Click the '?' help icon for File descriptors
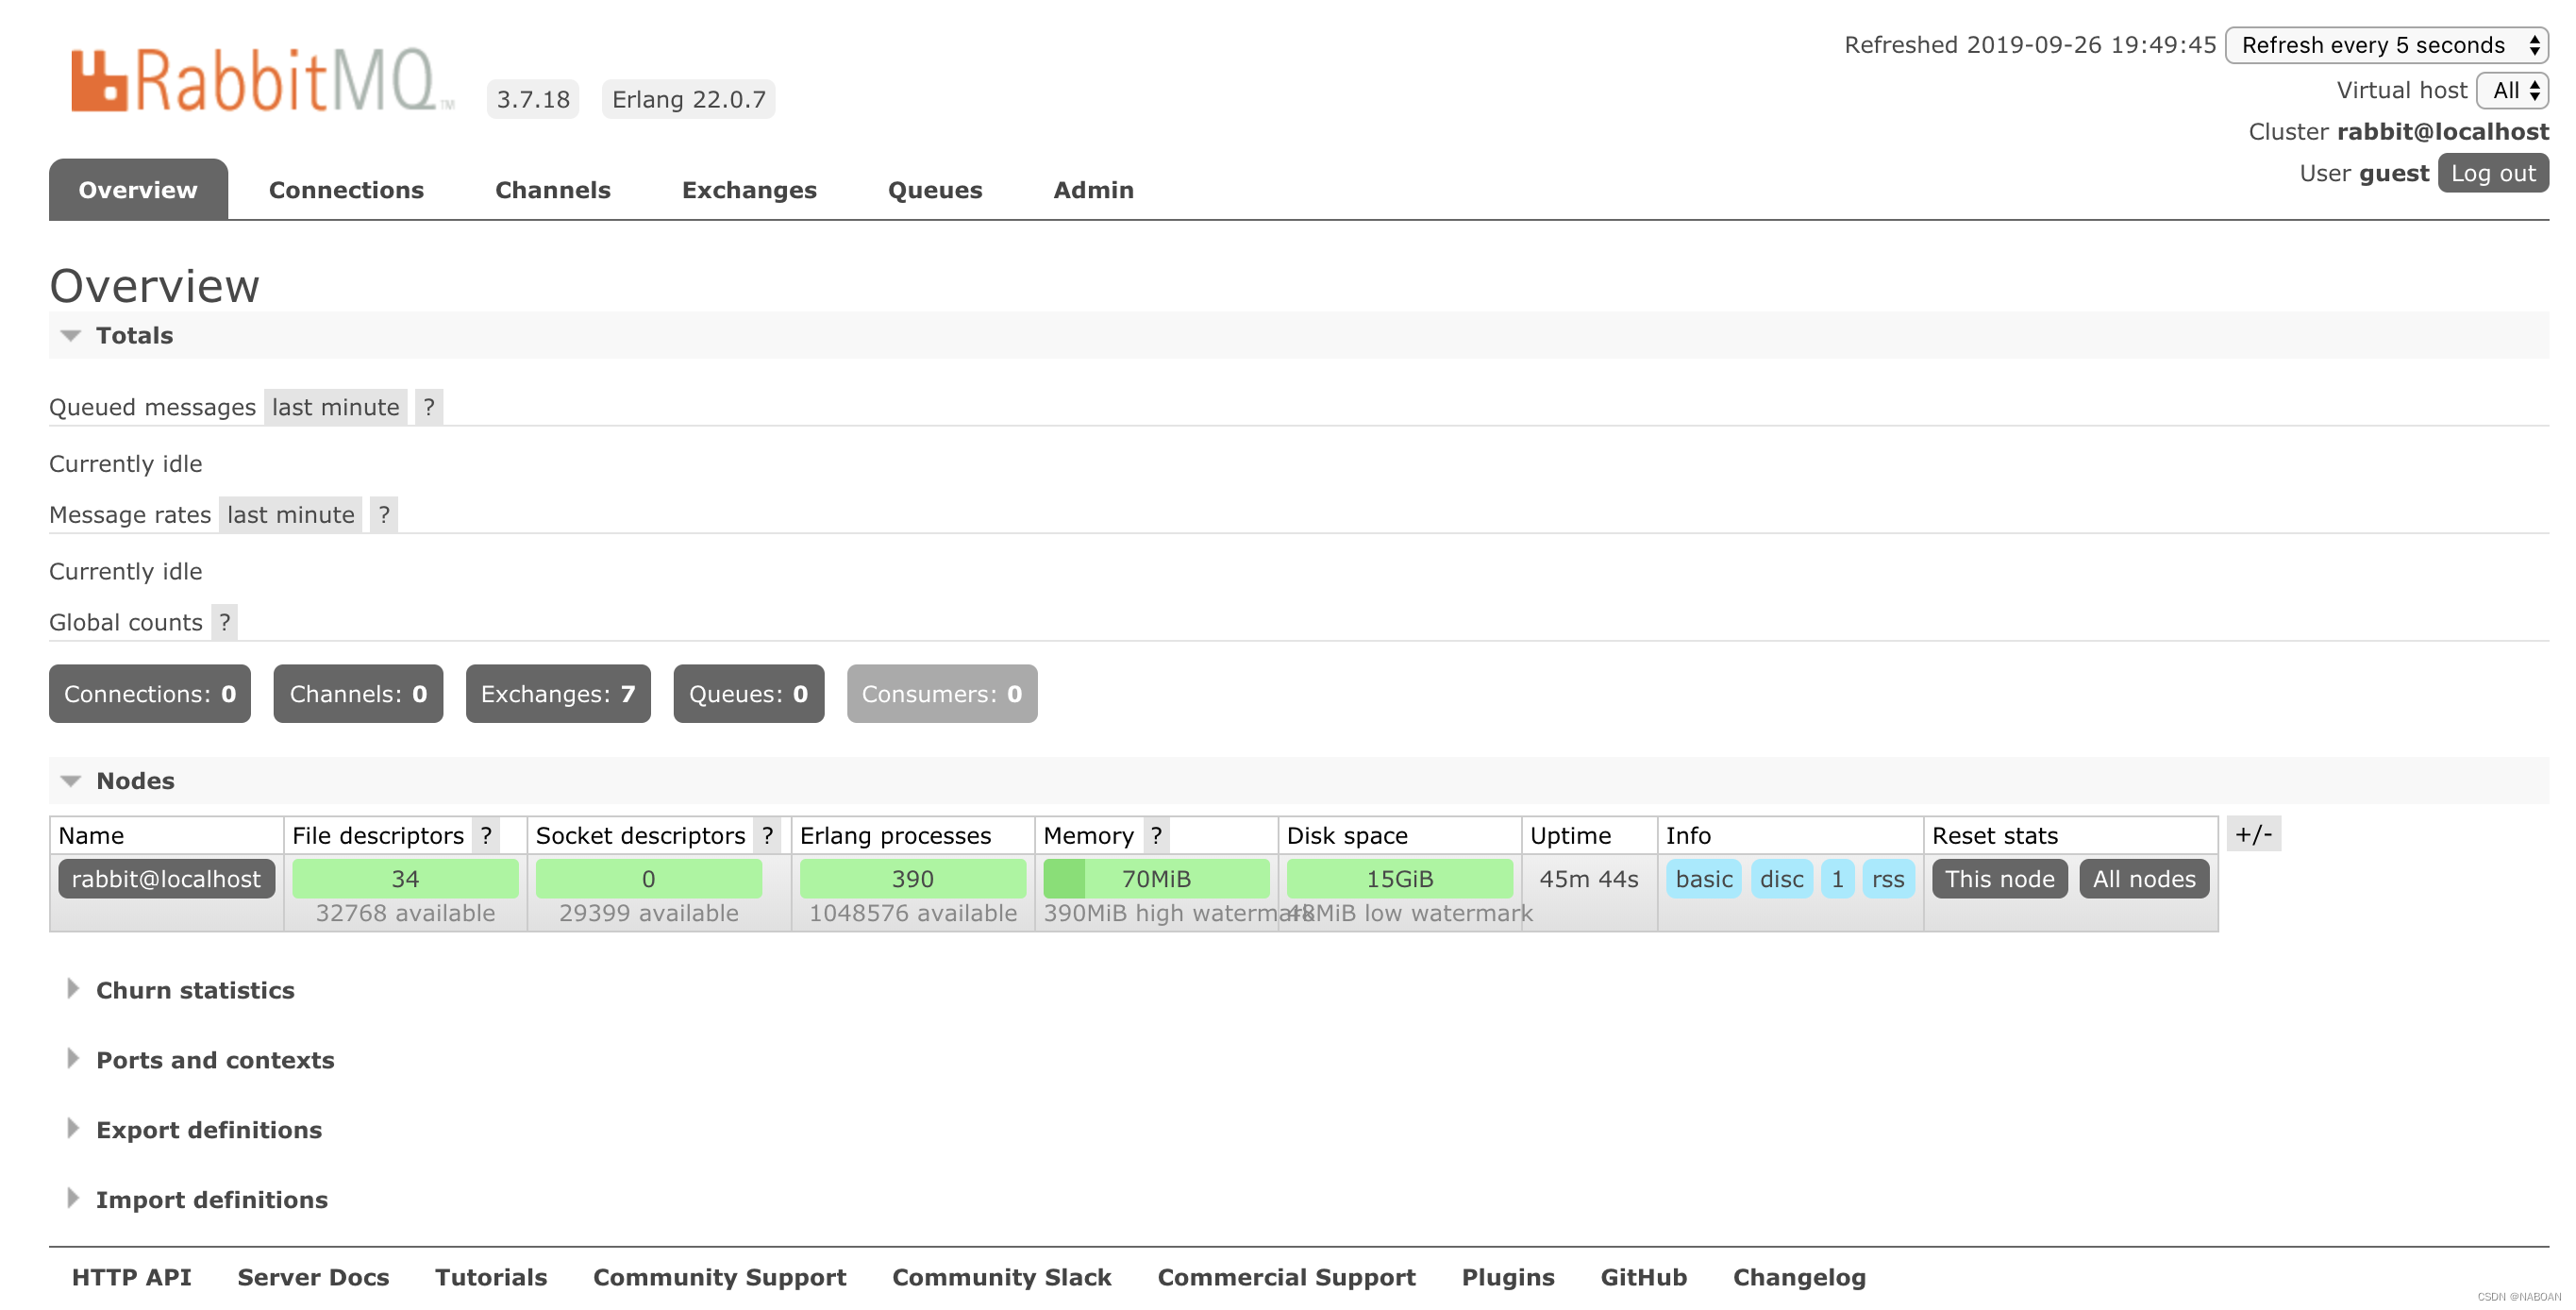 [489, 833]
